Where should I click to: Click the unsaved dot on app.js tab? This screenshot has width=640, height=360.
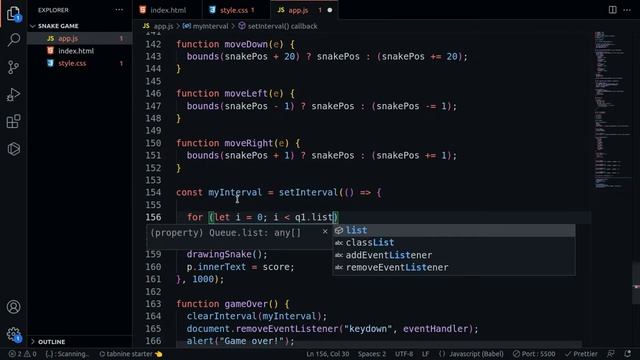point(330,10)
